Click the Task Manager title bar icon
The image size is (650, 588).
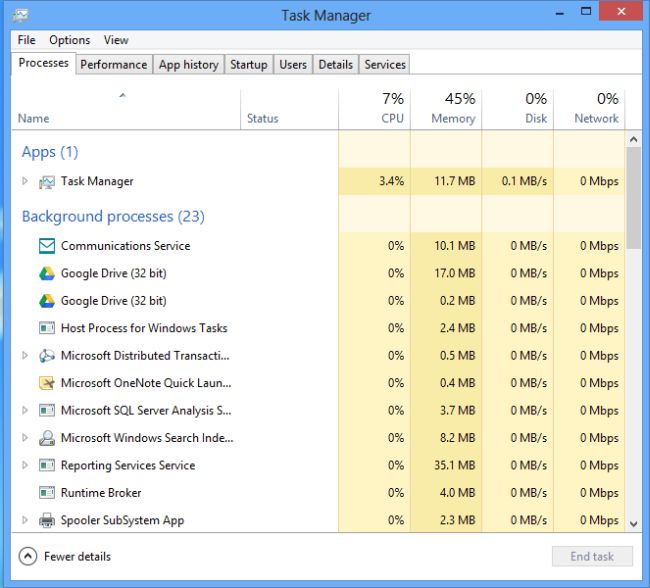pyautogui.click(x=20, y=16)
